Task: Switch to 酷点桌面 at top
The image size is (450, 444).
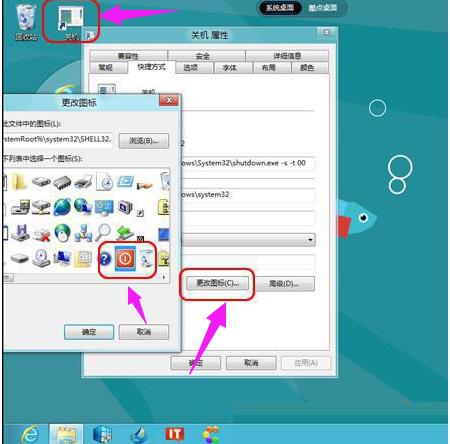Action: tap(323, 7)
